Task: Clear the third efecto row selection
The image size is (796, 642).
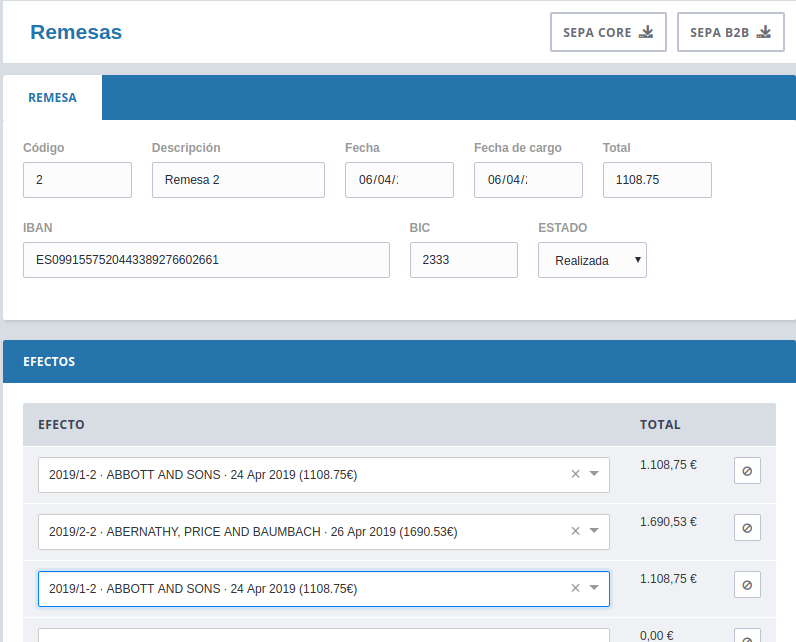Action: click(575, 588)
